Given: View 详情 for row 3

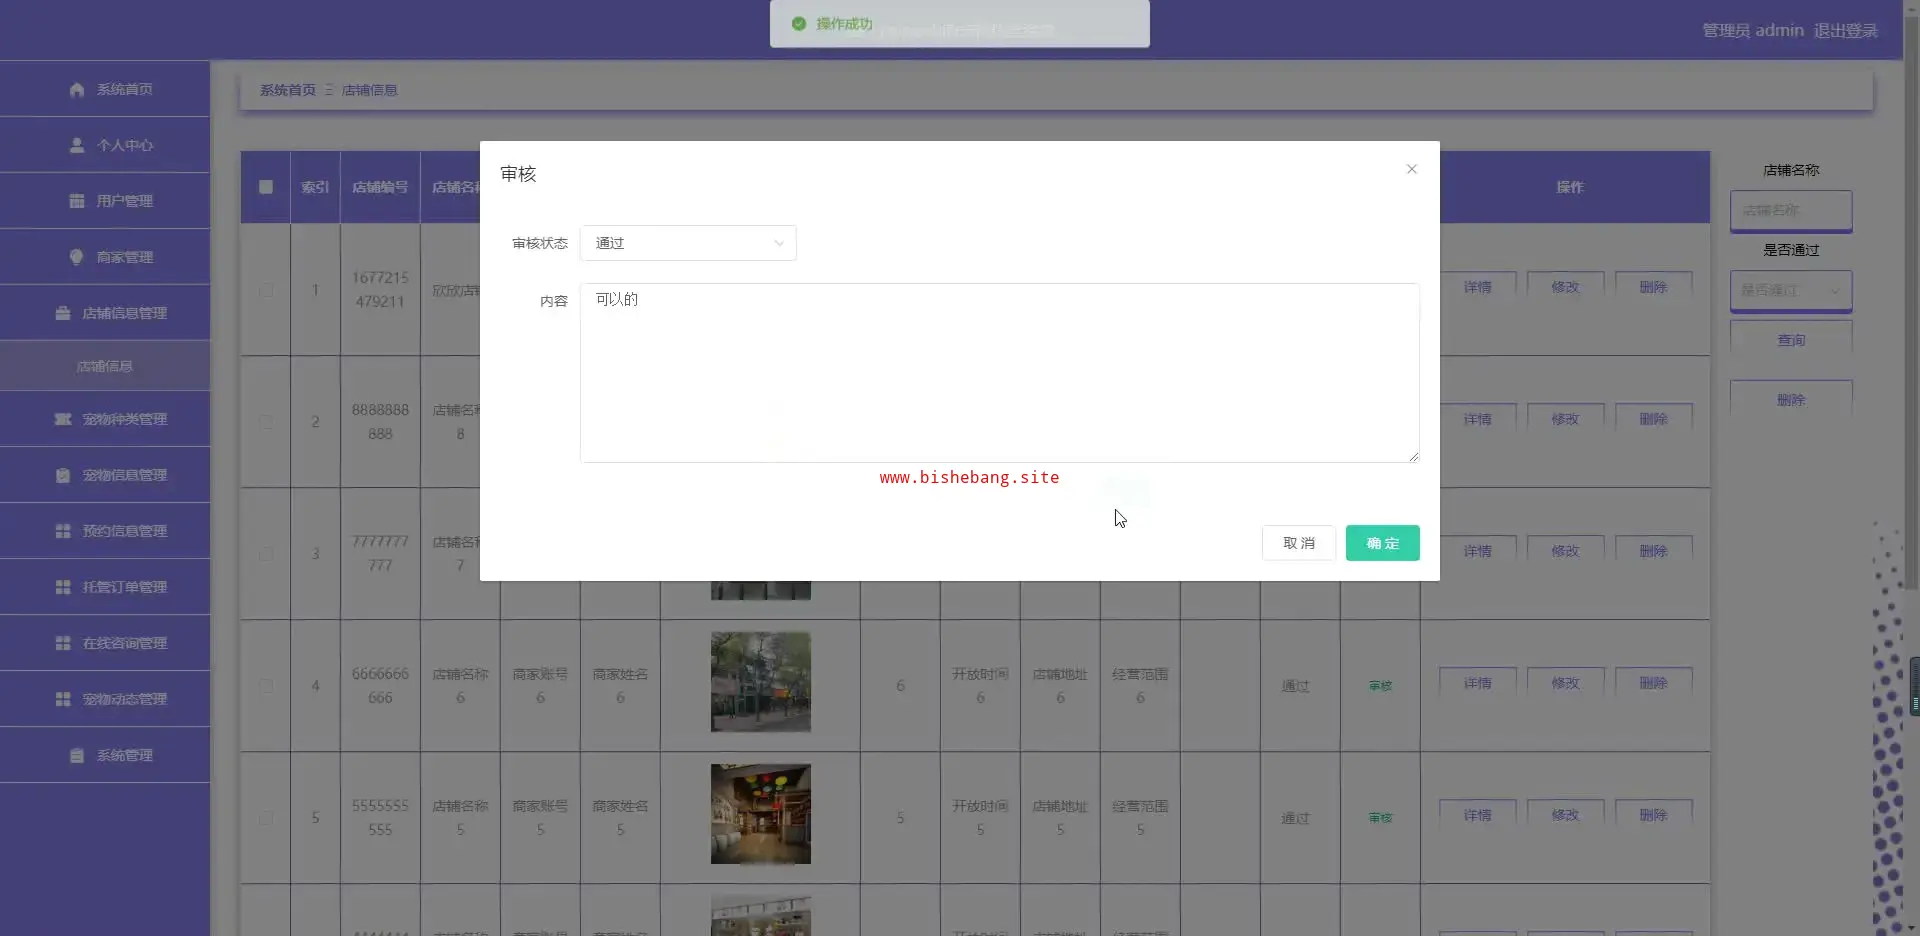Looking at the screenshot, I should click(1478, 551).
